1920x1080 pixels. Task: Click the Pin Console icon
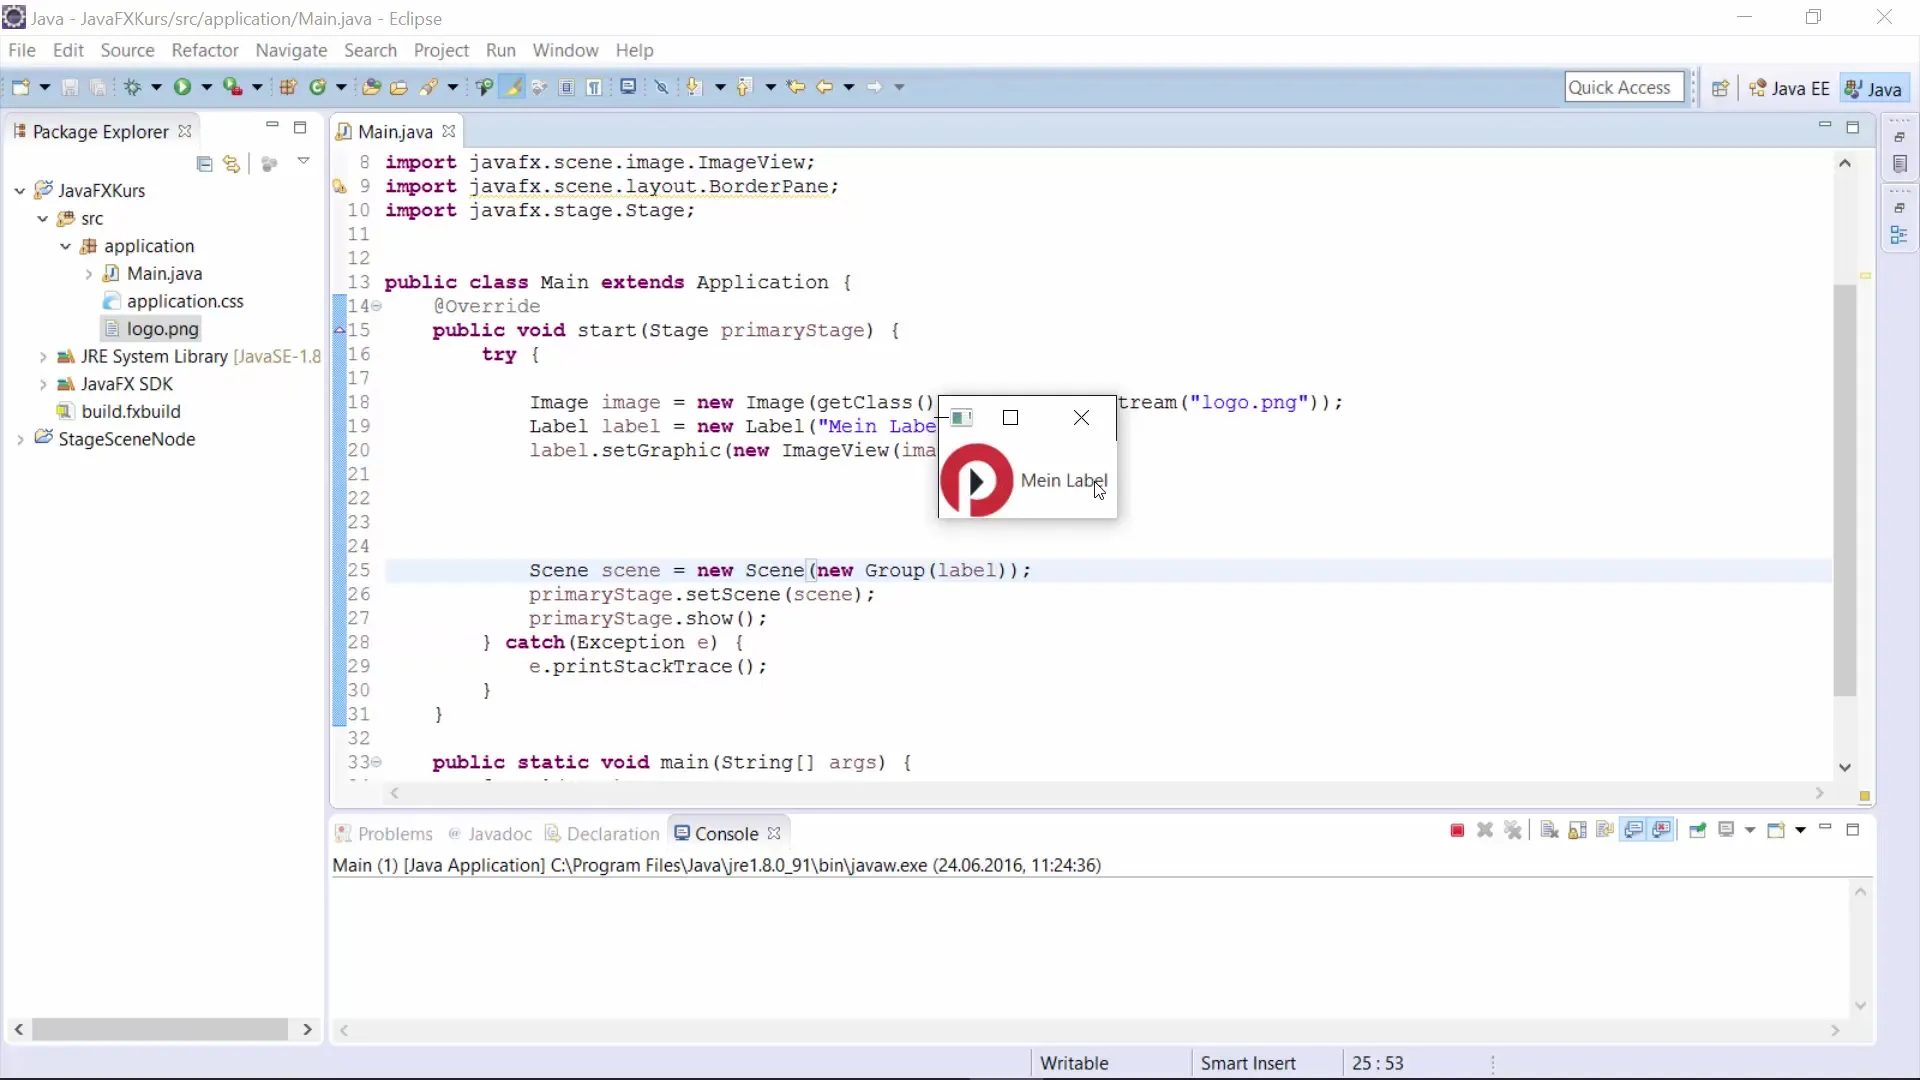point(1697,830)
